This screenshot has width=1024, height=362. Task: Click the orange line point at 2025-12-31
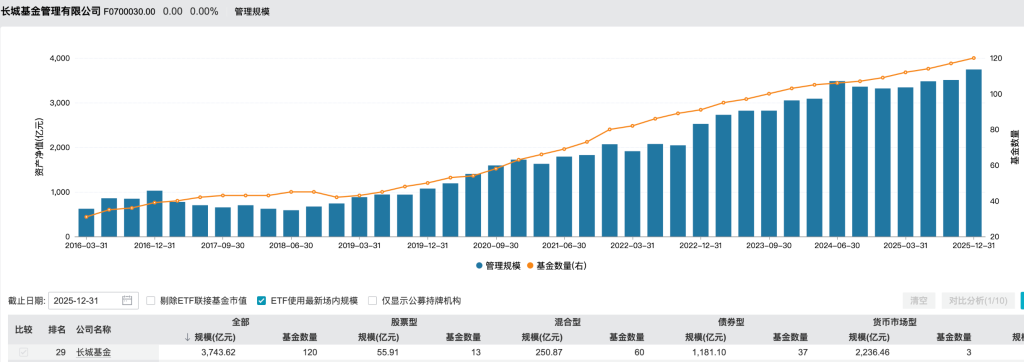(x=974, y=58)
